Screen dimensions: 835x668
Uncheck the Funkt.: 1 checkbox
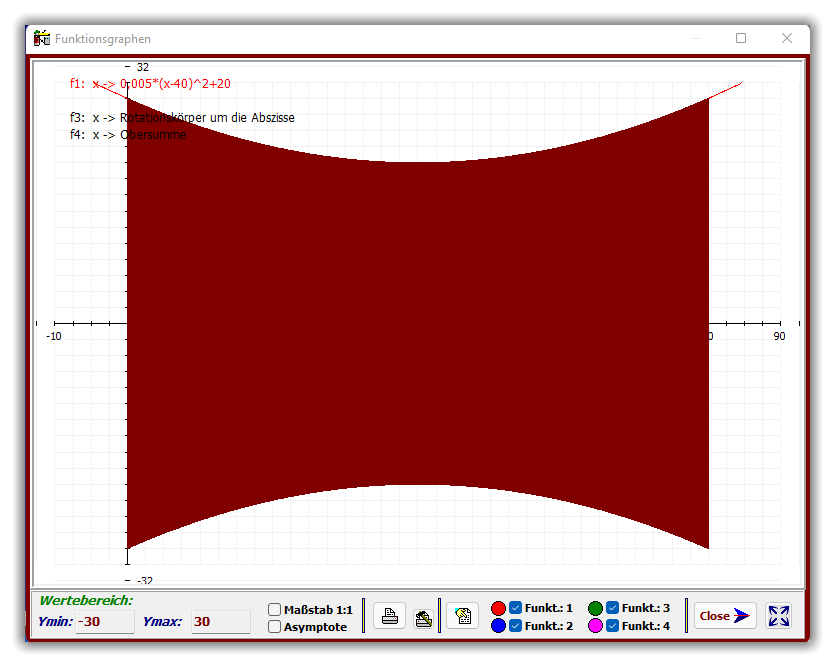[516, 608]
